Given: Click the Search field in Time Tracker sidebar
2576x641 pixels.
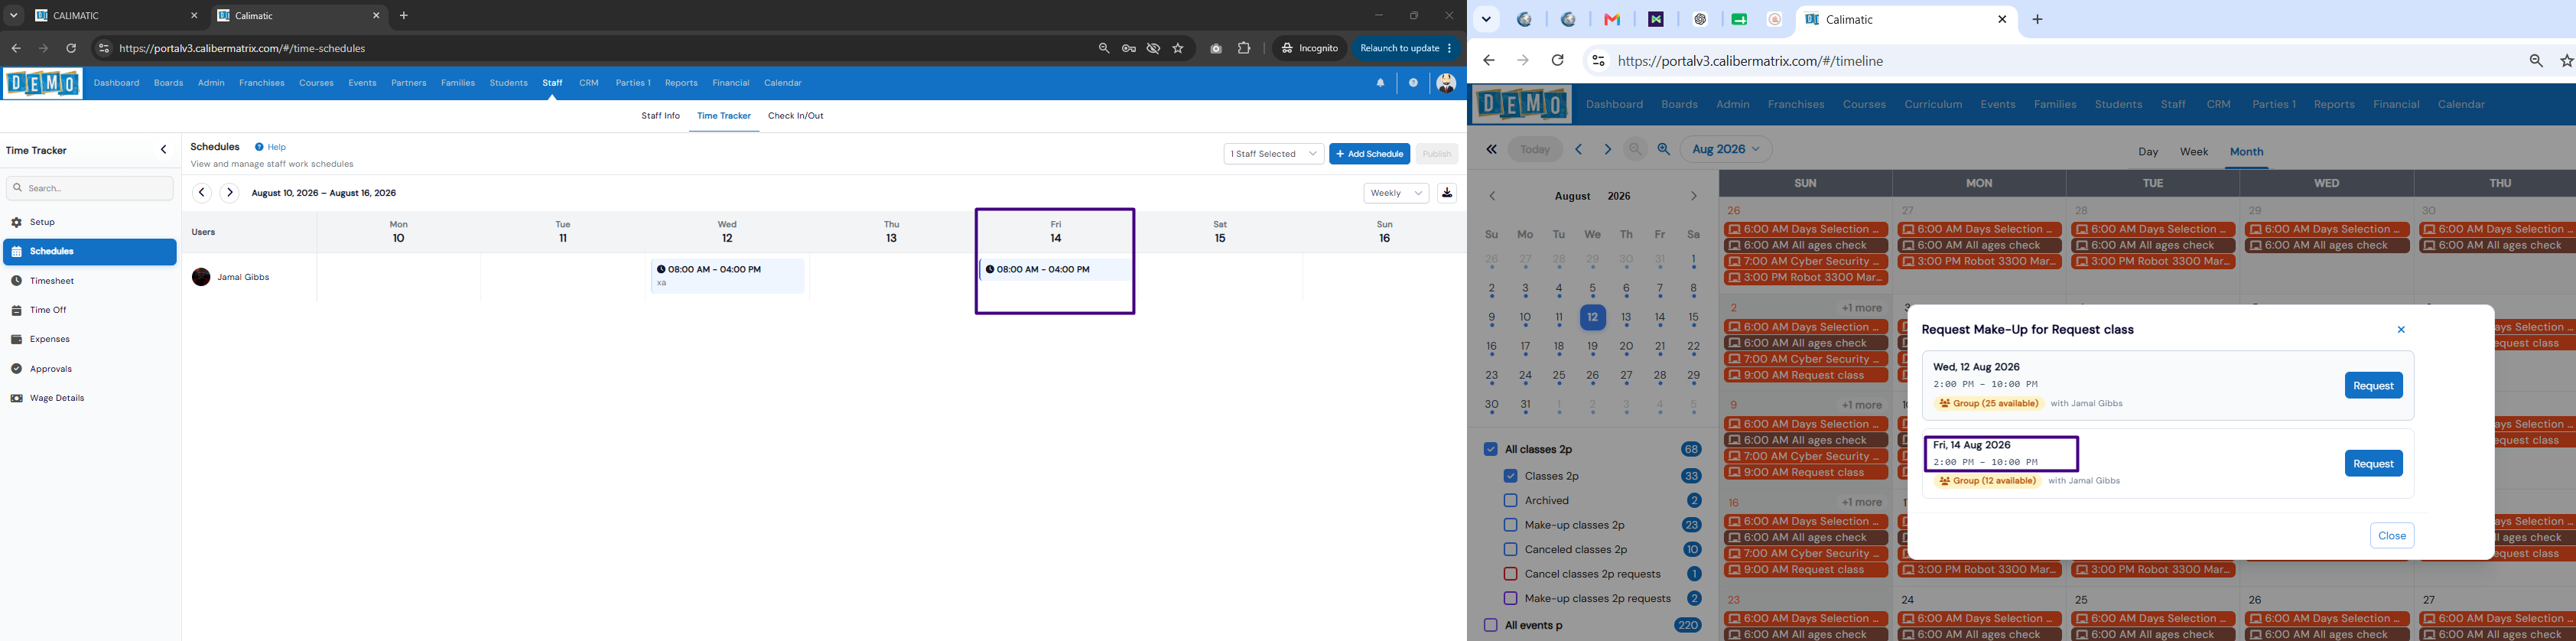Looking at the screenshot, I should pos(90,188).
